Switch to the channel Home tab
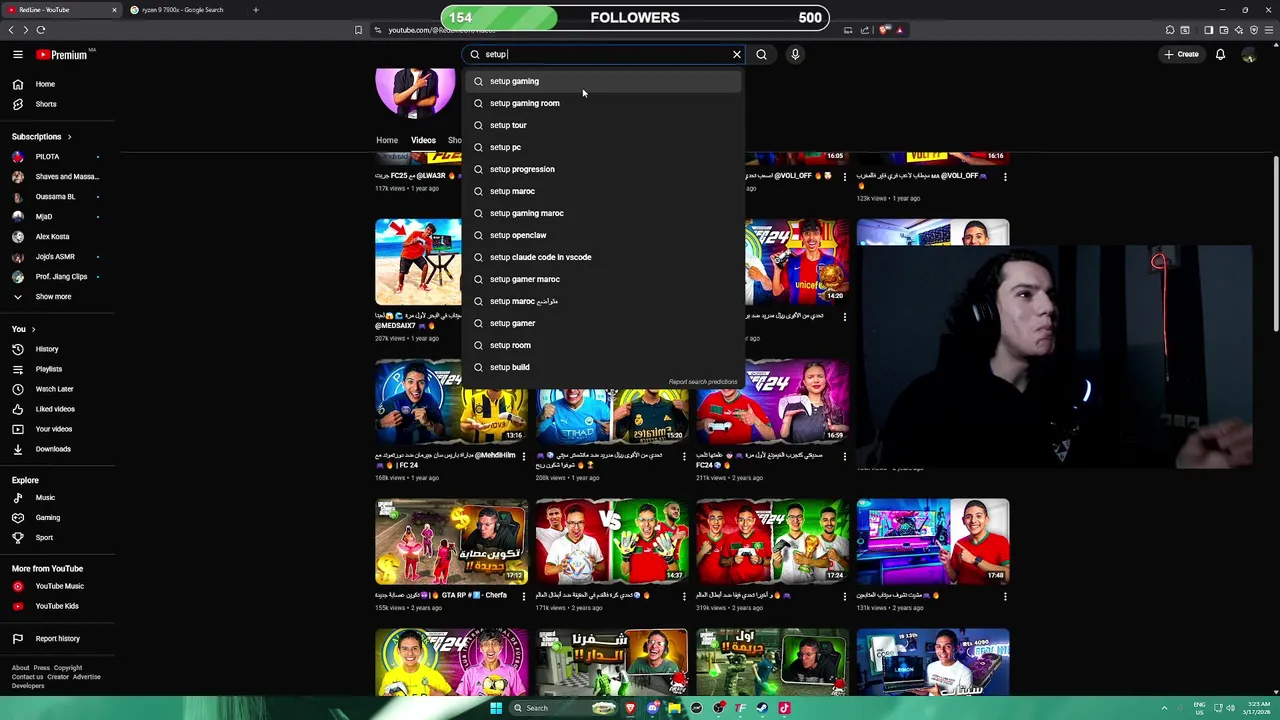 tap(387, 140)
